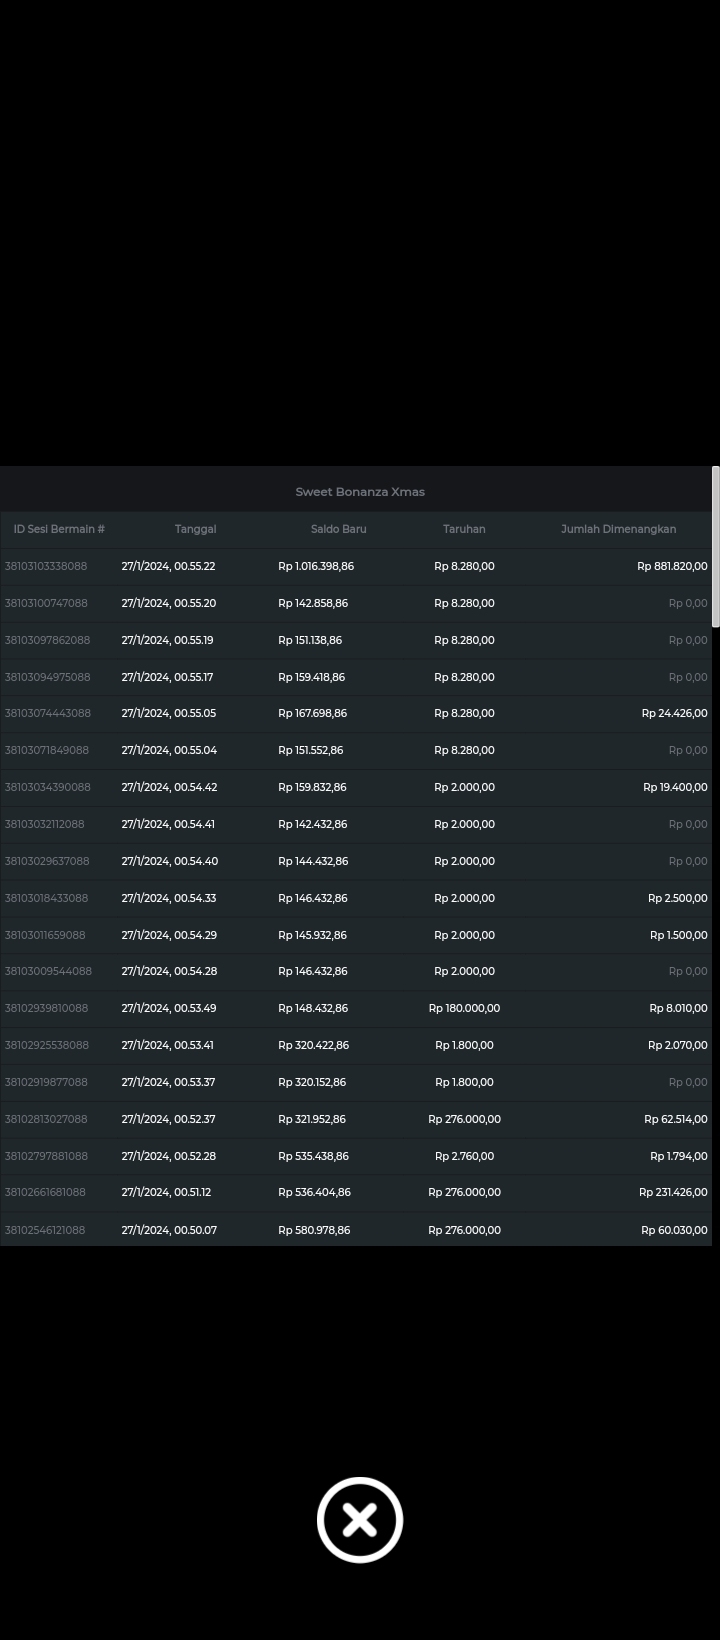This screenshot has width=720, height=1640.
Task: Open session ID 38102661681088
Action: tap(45, 1192)
